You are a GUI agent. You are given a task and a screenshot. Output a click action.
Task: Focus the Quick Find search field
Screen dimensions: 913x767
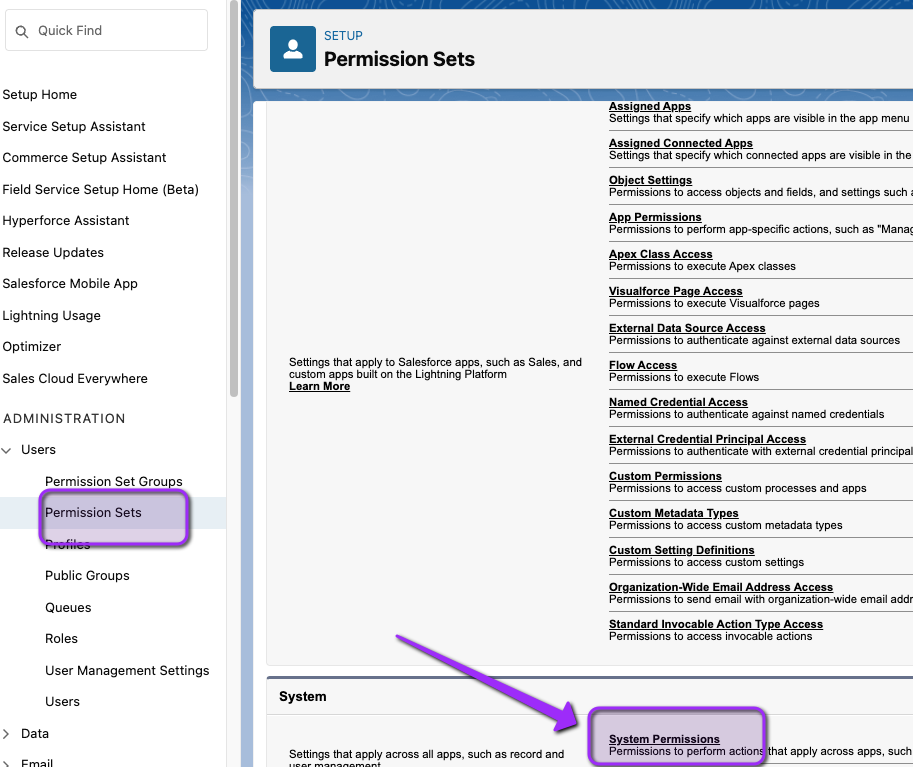pyautogui.click(x=107, y=30)
